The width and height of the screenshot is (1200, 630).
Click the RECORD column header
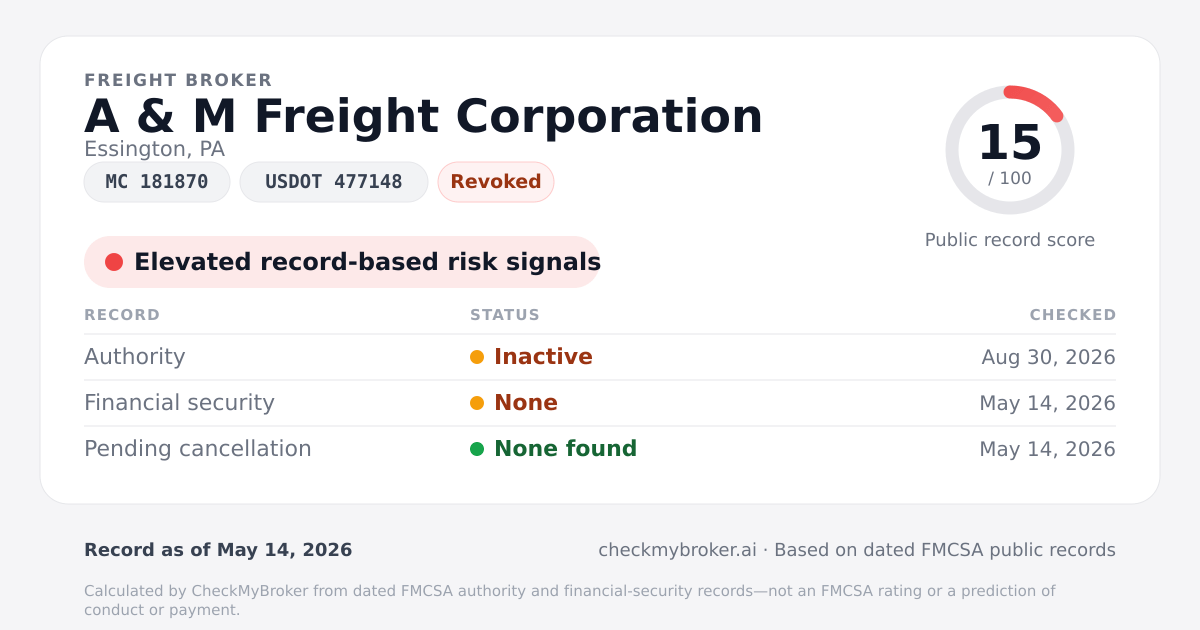pyautogui.click(x=122, y=315)
